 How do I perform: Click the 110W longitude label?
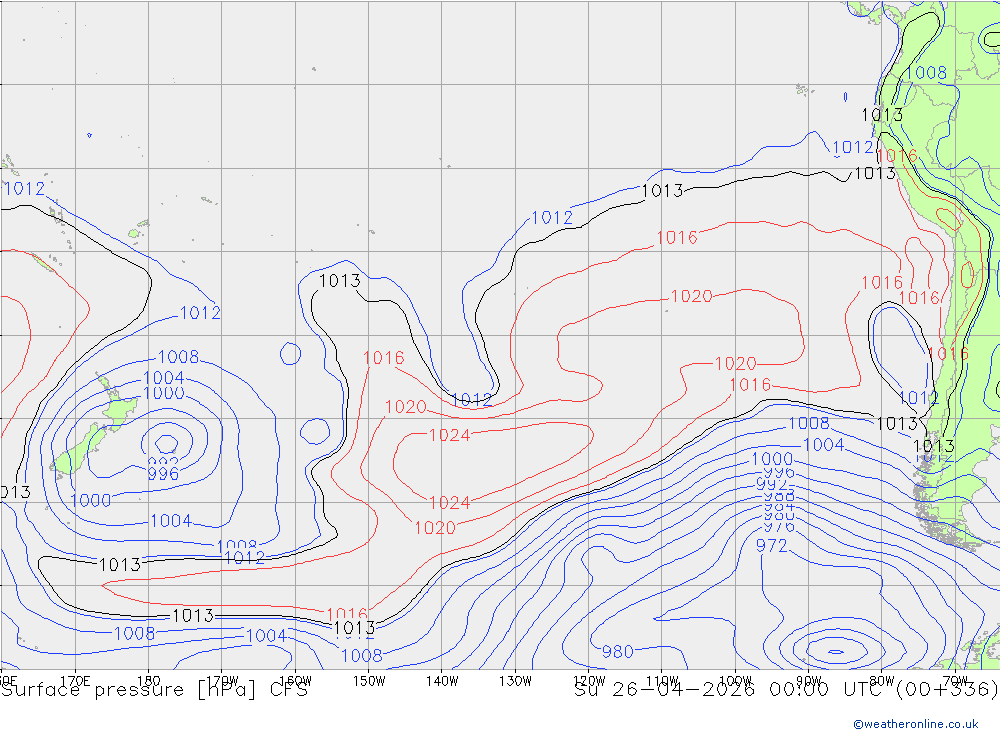point(662,681)
